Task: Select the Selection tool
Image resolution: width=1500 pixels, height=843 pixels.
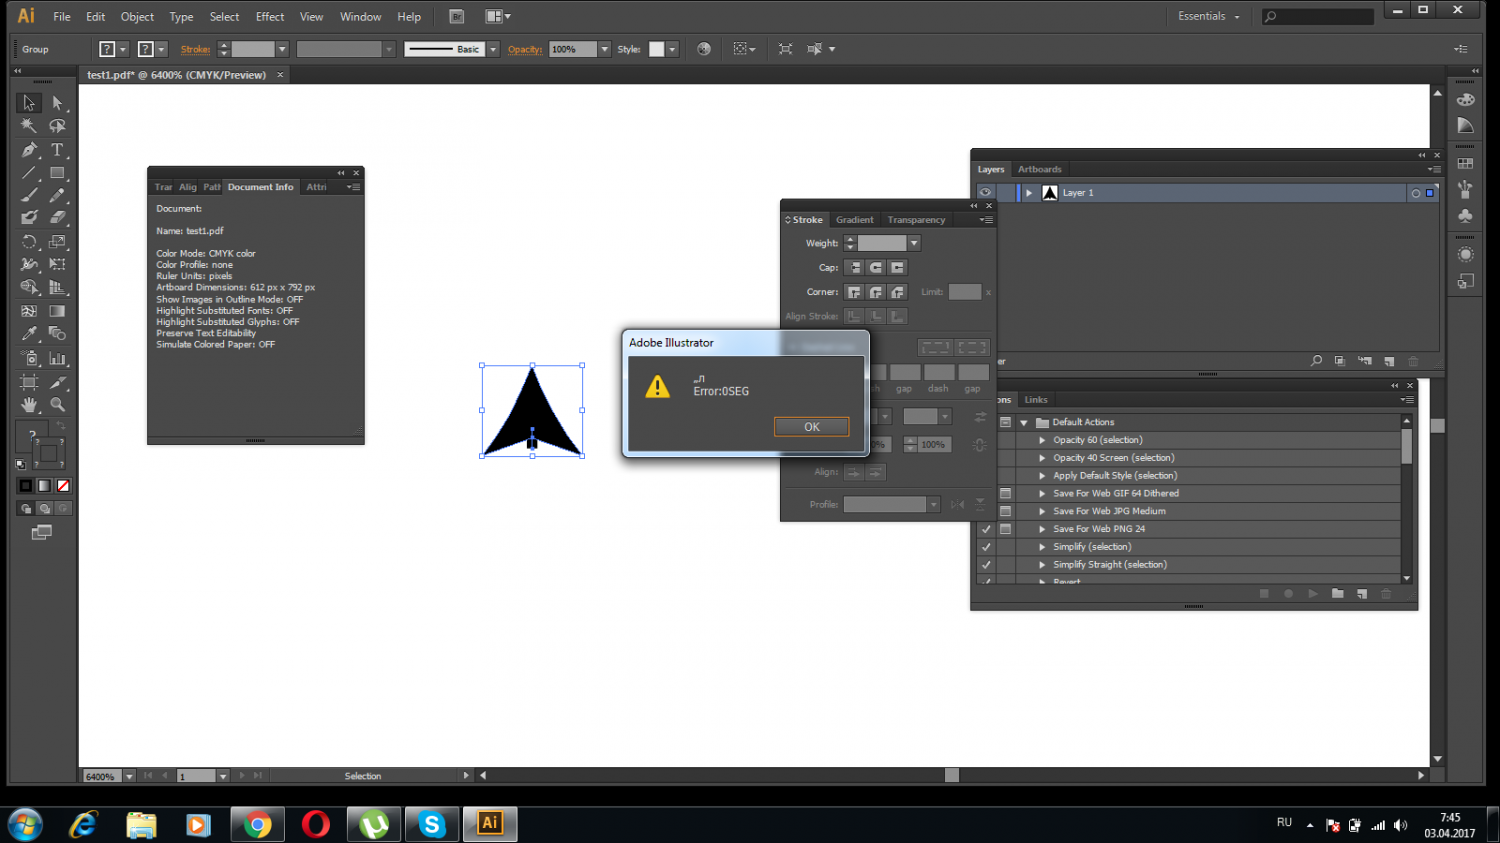Action: [29, 103]
